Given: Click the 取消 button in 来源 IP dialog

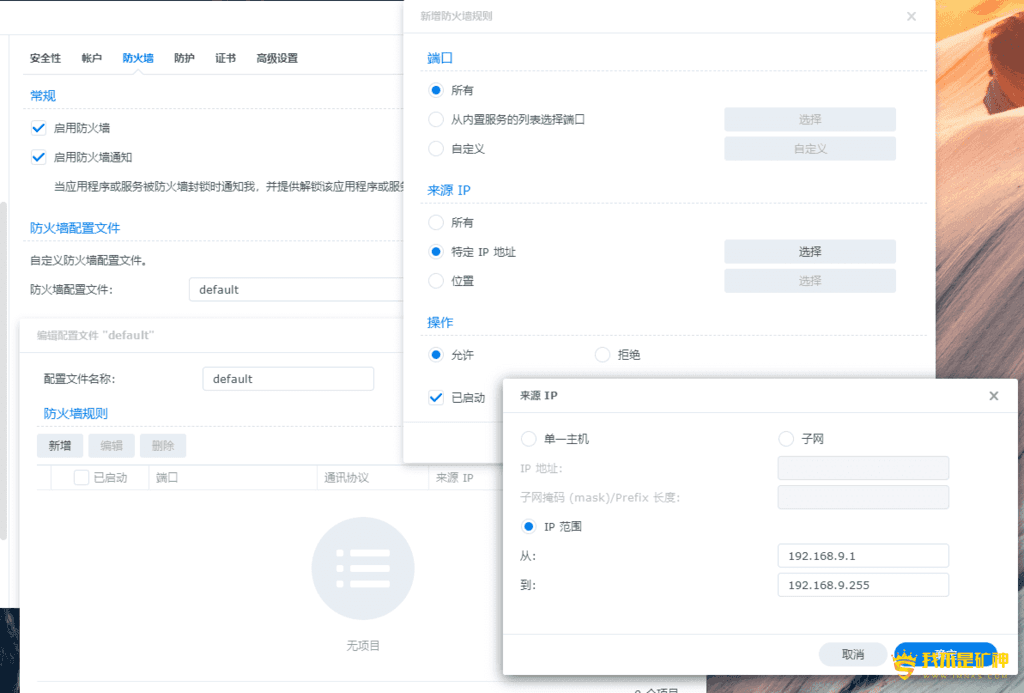Looking at the screenshot, I should 852,653.
